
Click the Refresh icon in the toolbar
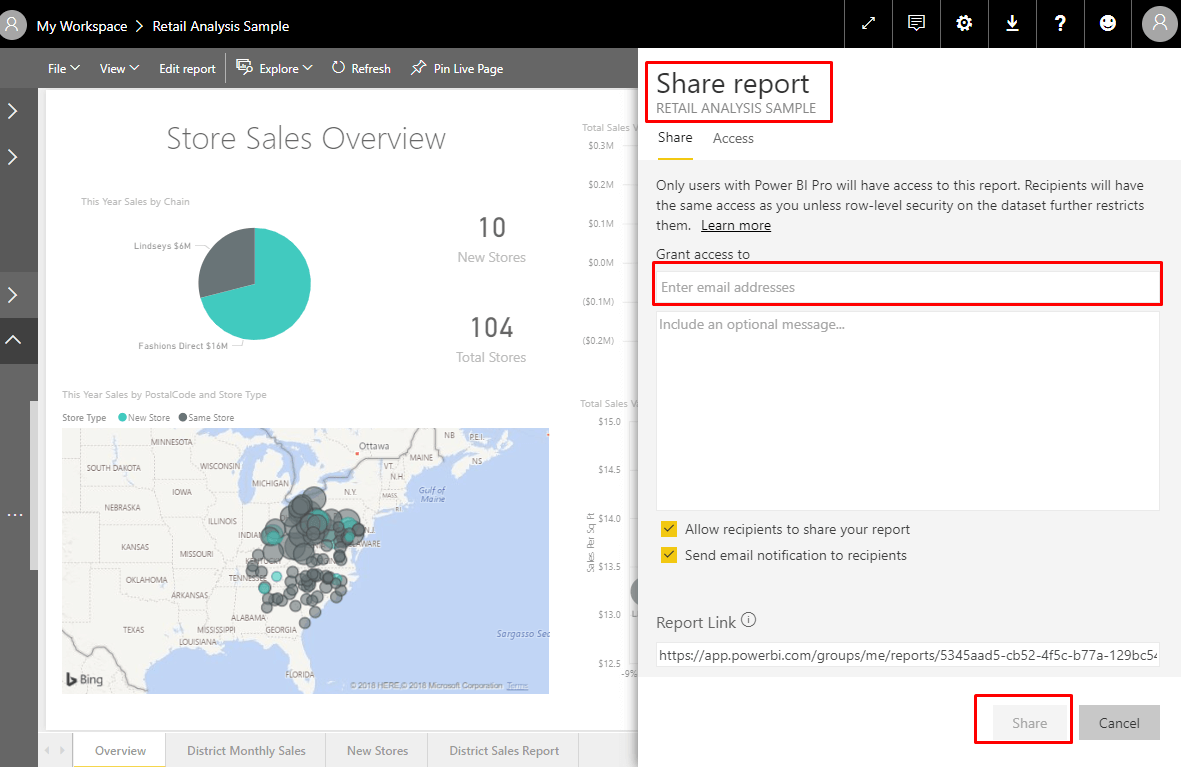tap(338, 68)
